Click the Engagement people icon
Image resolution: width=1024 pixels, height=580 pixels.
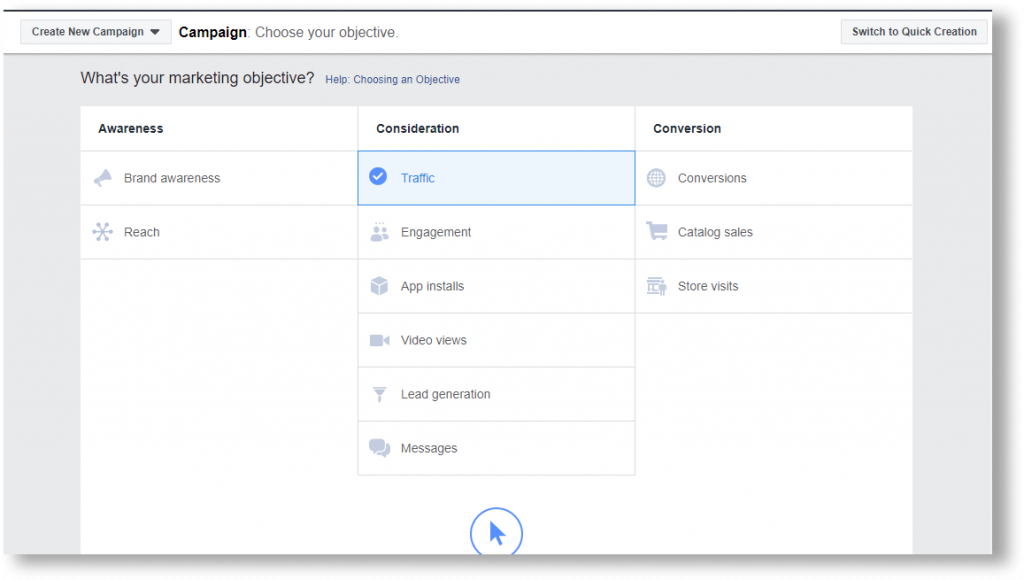coord(379,232)
